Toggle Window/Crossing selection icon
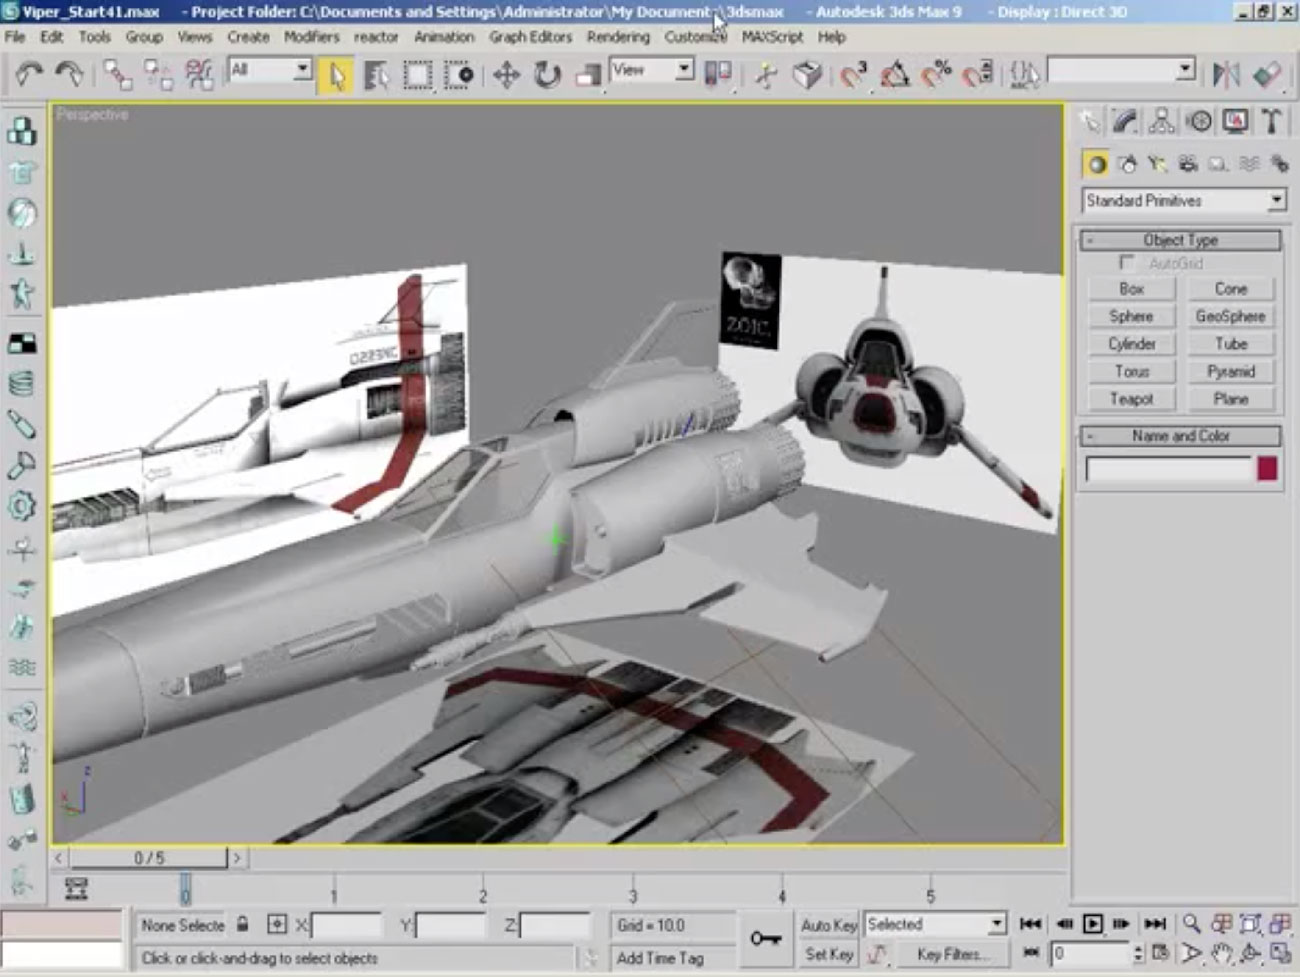The width and height of the screenshot is (1300, 977). click(x=459, y=75)
